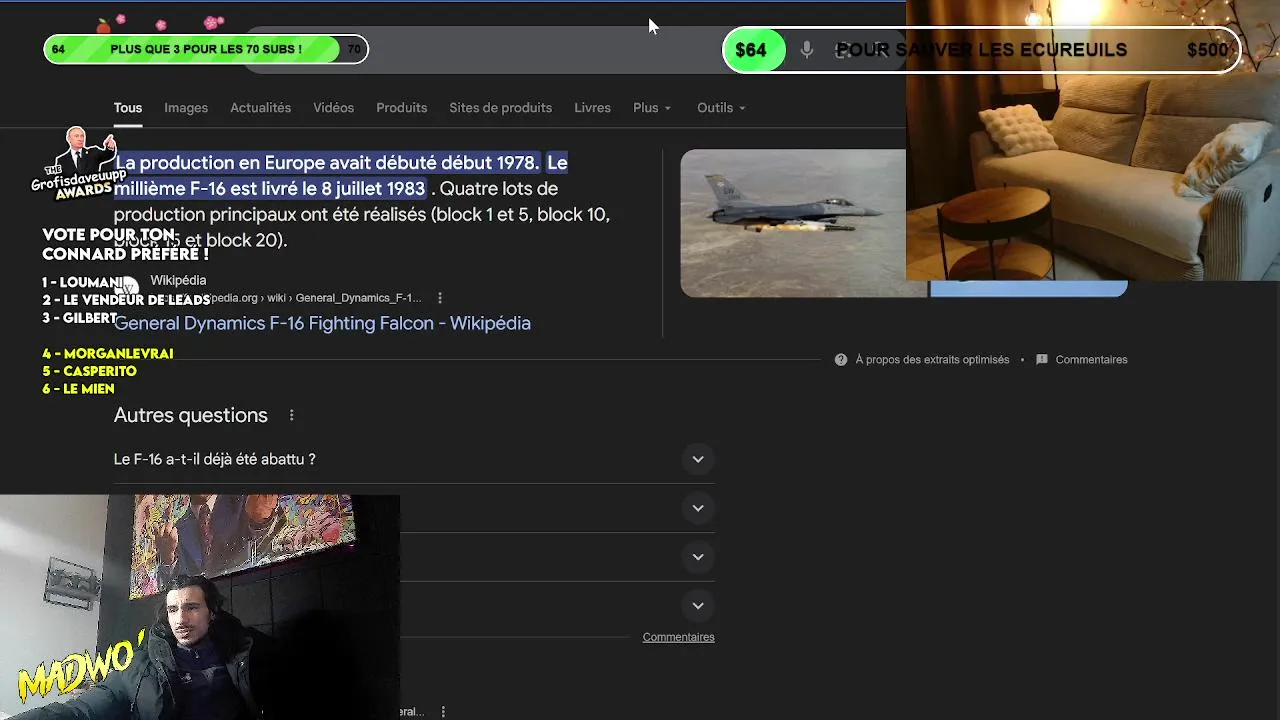Image resolution: width=1280 pixels, height=720 pixels.
Task: Click feedback icon next to Commentaires
Action: coord(1042,360)
